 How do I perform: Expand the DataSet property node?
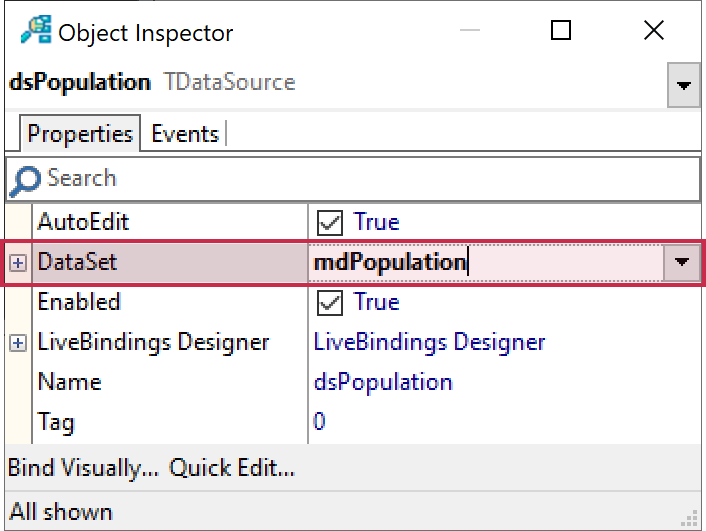(18, 263)
